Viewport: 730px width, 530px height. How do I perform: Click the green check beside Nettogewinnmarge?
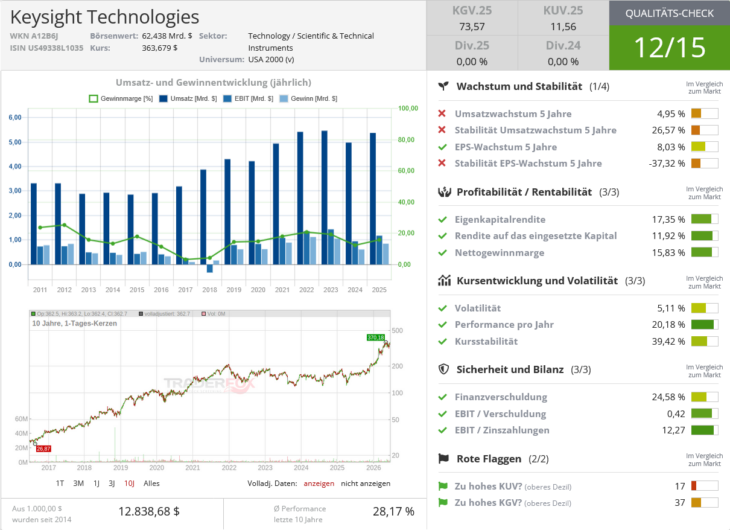(443, 252)
